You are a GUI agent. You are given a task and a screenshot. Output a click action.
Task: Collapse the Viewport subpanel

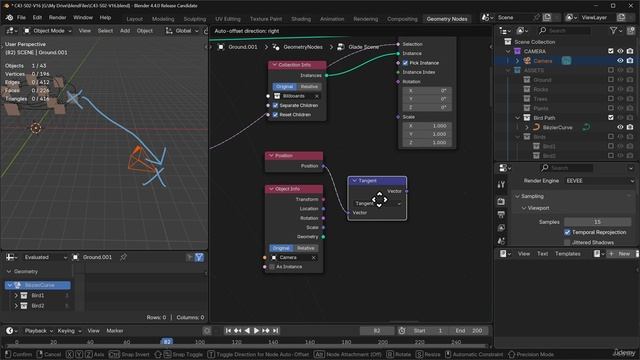[x=524, y=208]
